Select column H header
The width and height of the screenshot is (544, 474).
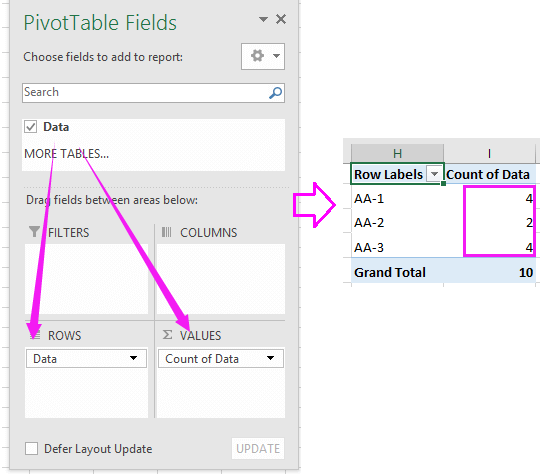397,153
